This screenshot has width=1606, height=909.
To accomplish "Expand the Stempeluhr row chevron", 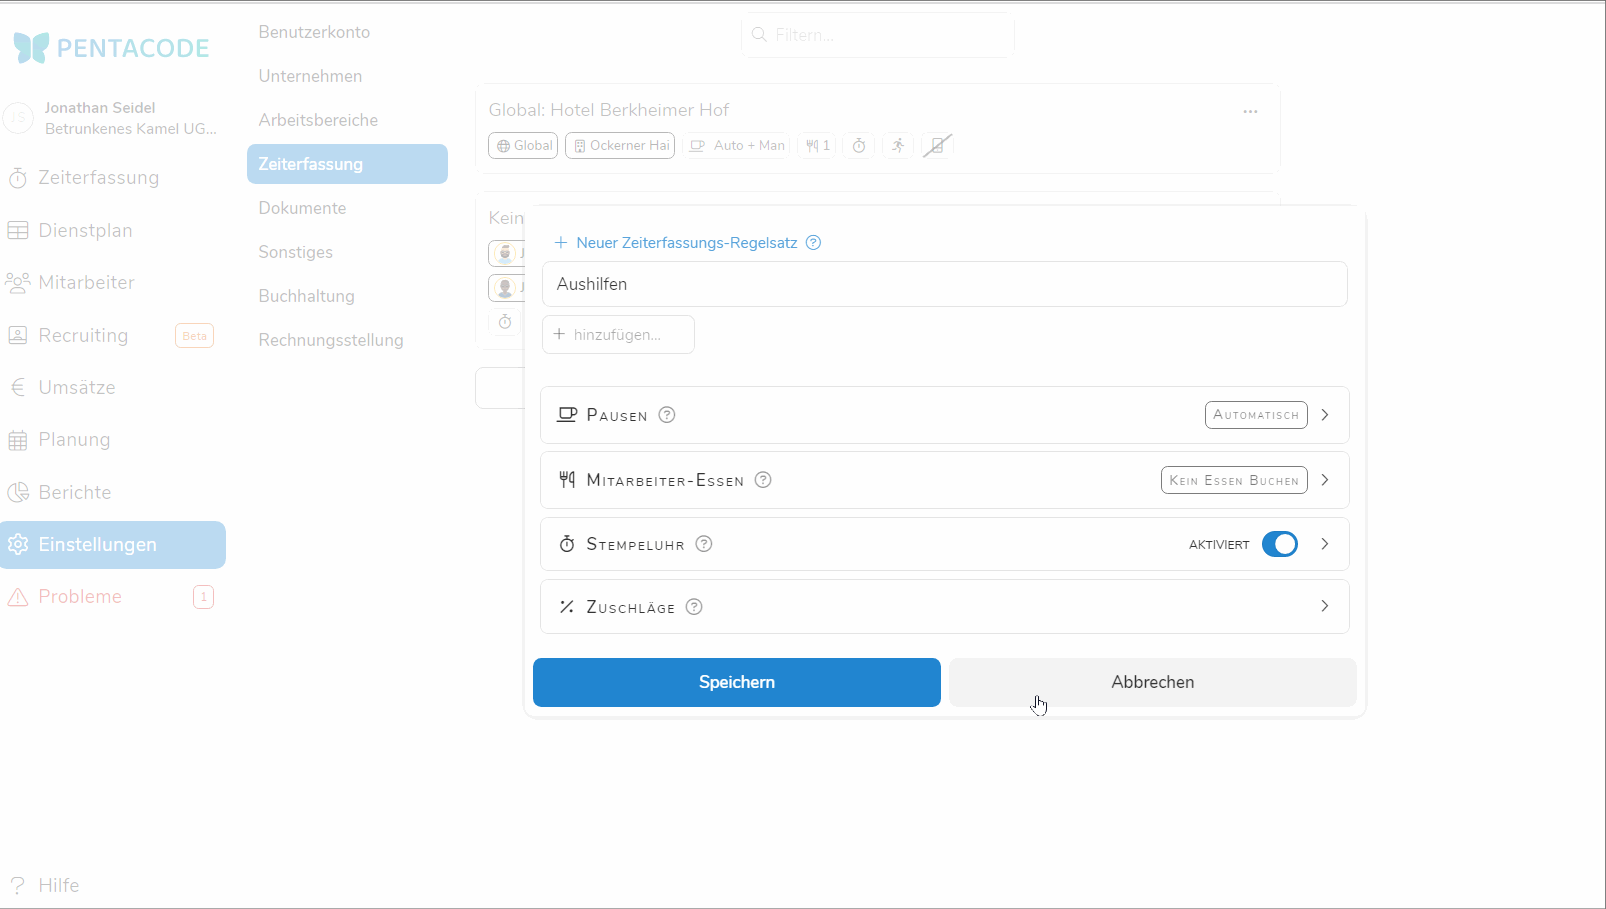I will click(x=1325, y=544).
